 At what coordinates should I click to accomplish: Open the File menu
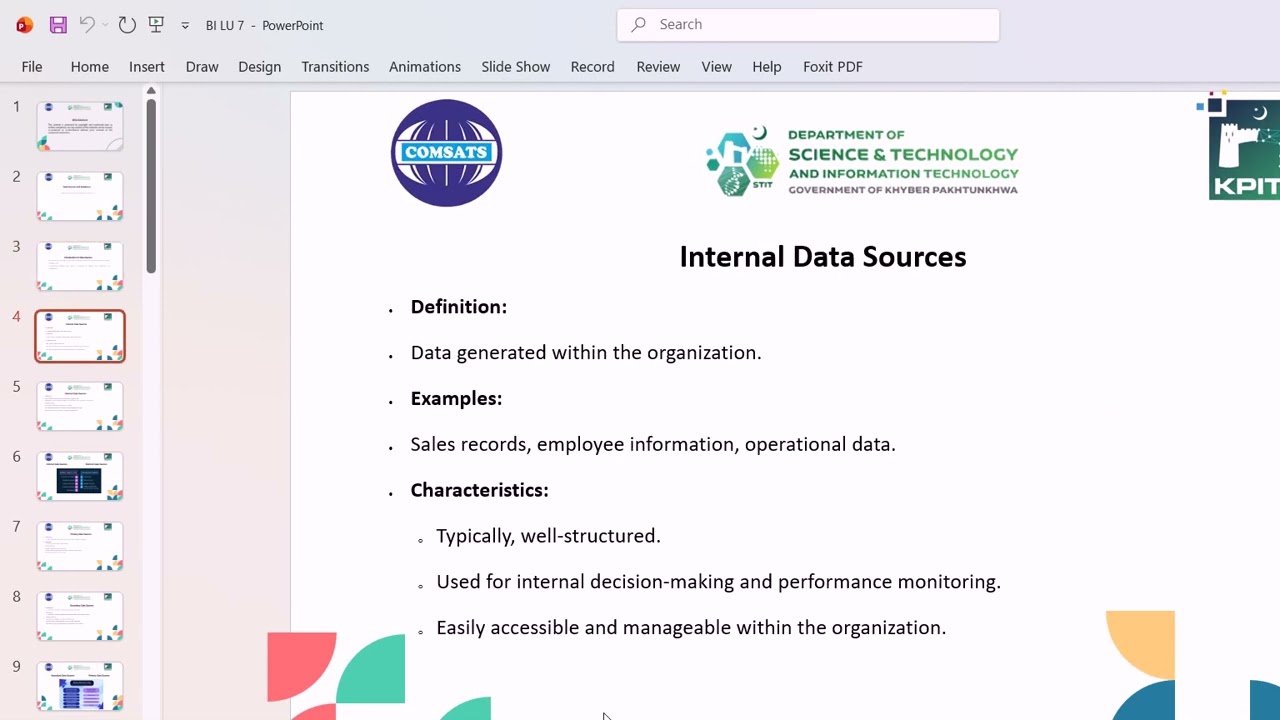click(x=32, y=66)
